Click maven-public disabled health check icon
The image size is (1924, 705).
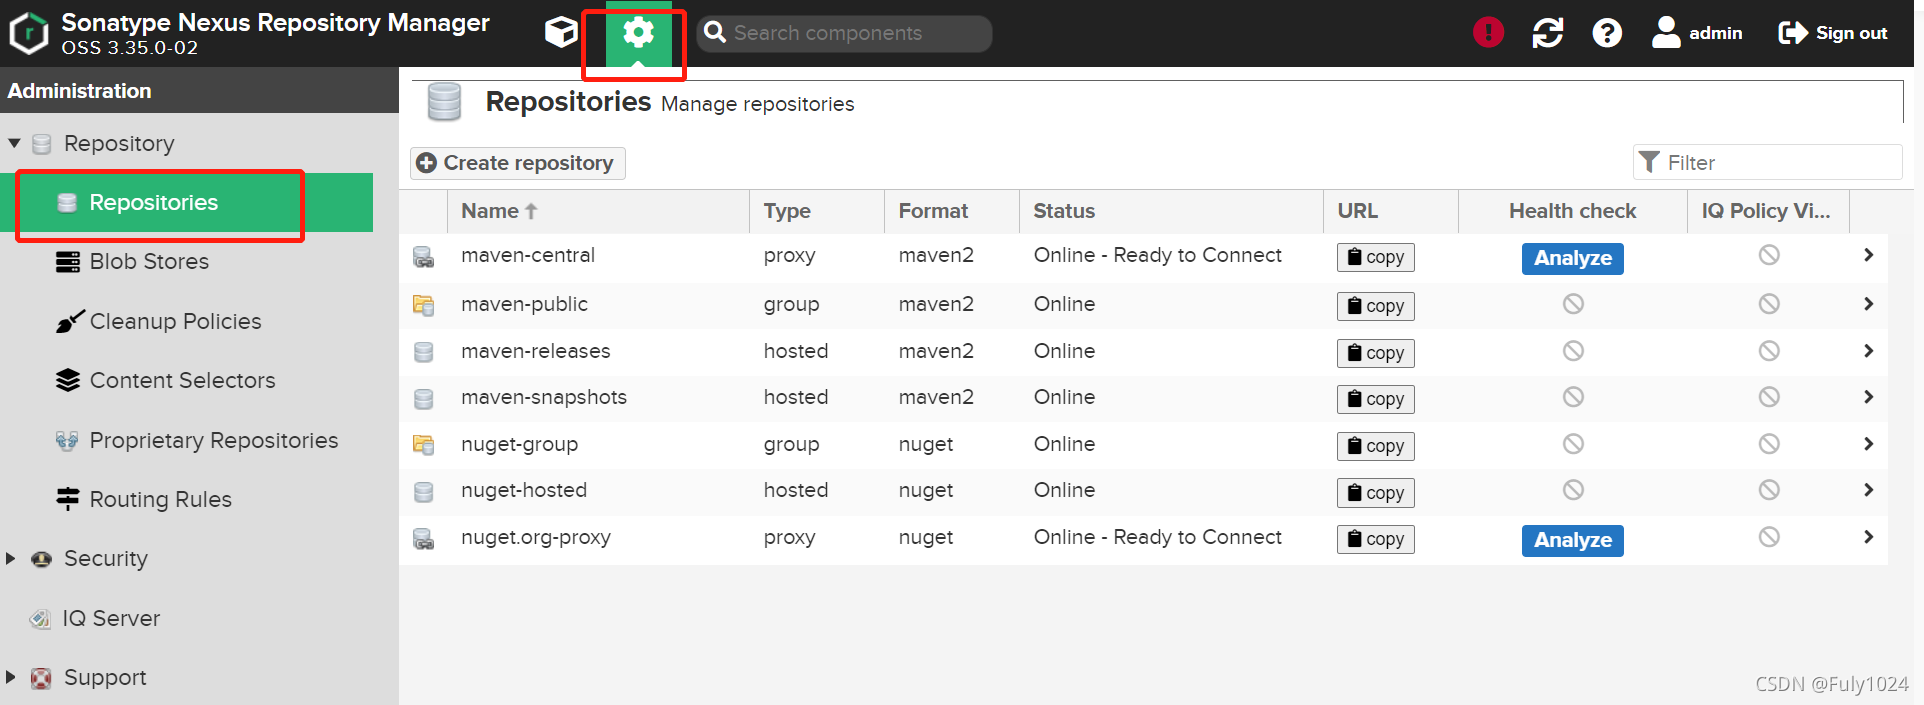point(1573,304)
